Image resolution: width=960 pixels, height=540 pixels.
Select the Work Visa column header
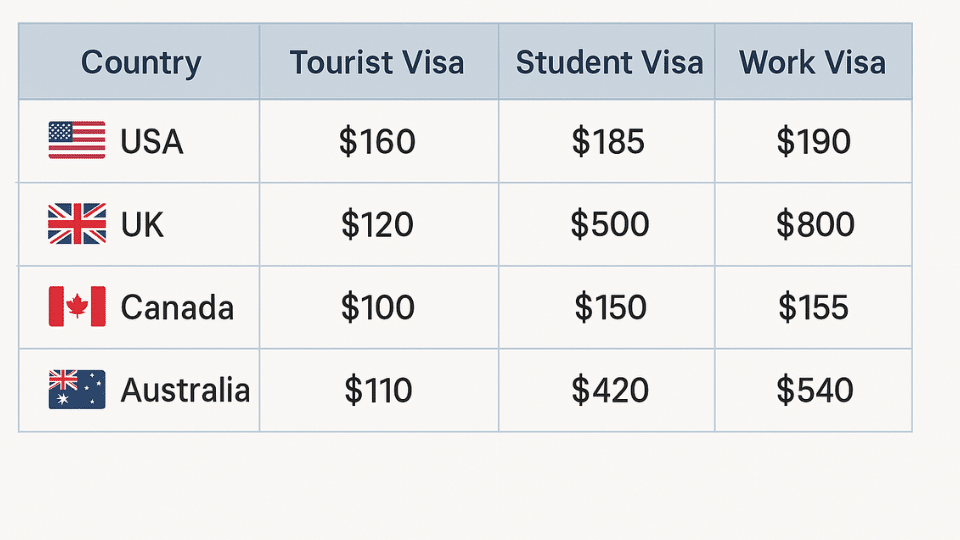(812, 63)
